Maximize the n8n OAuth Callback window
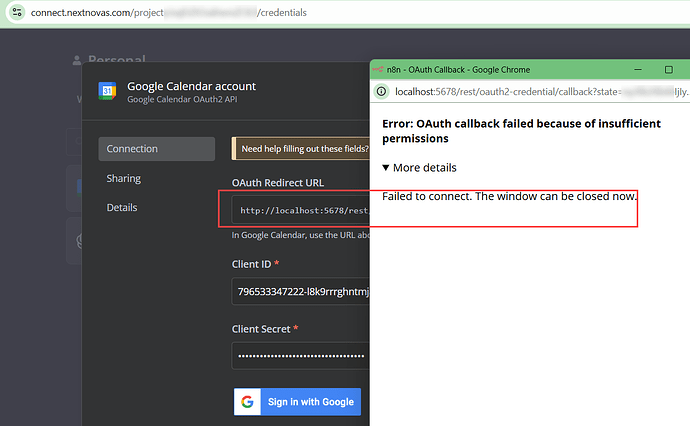 coord(668,70)
